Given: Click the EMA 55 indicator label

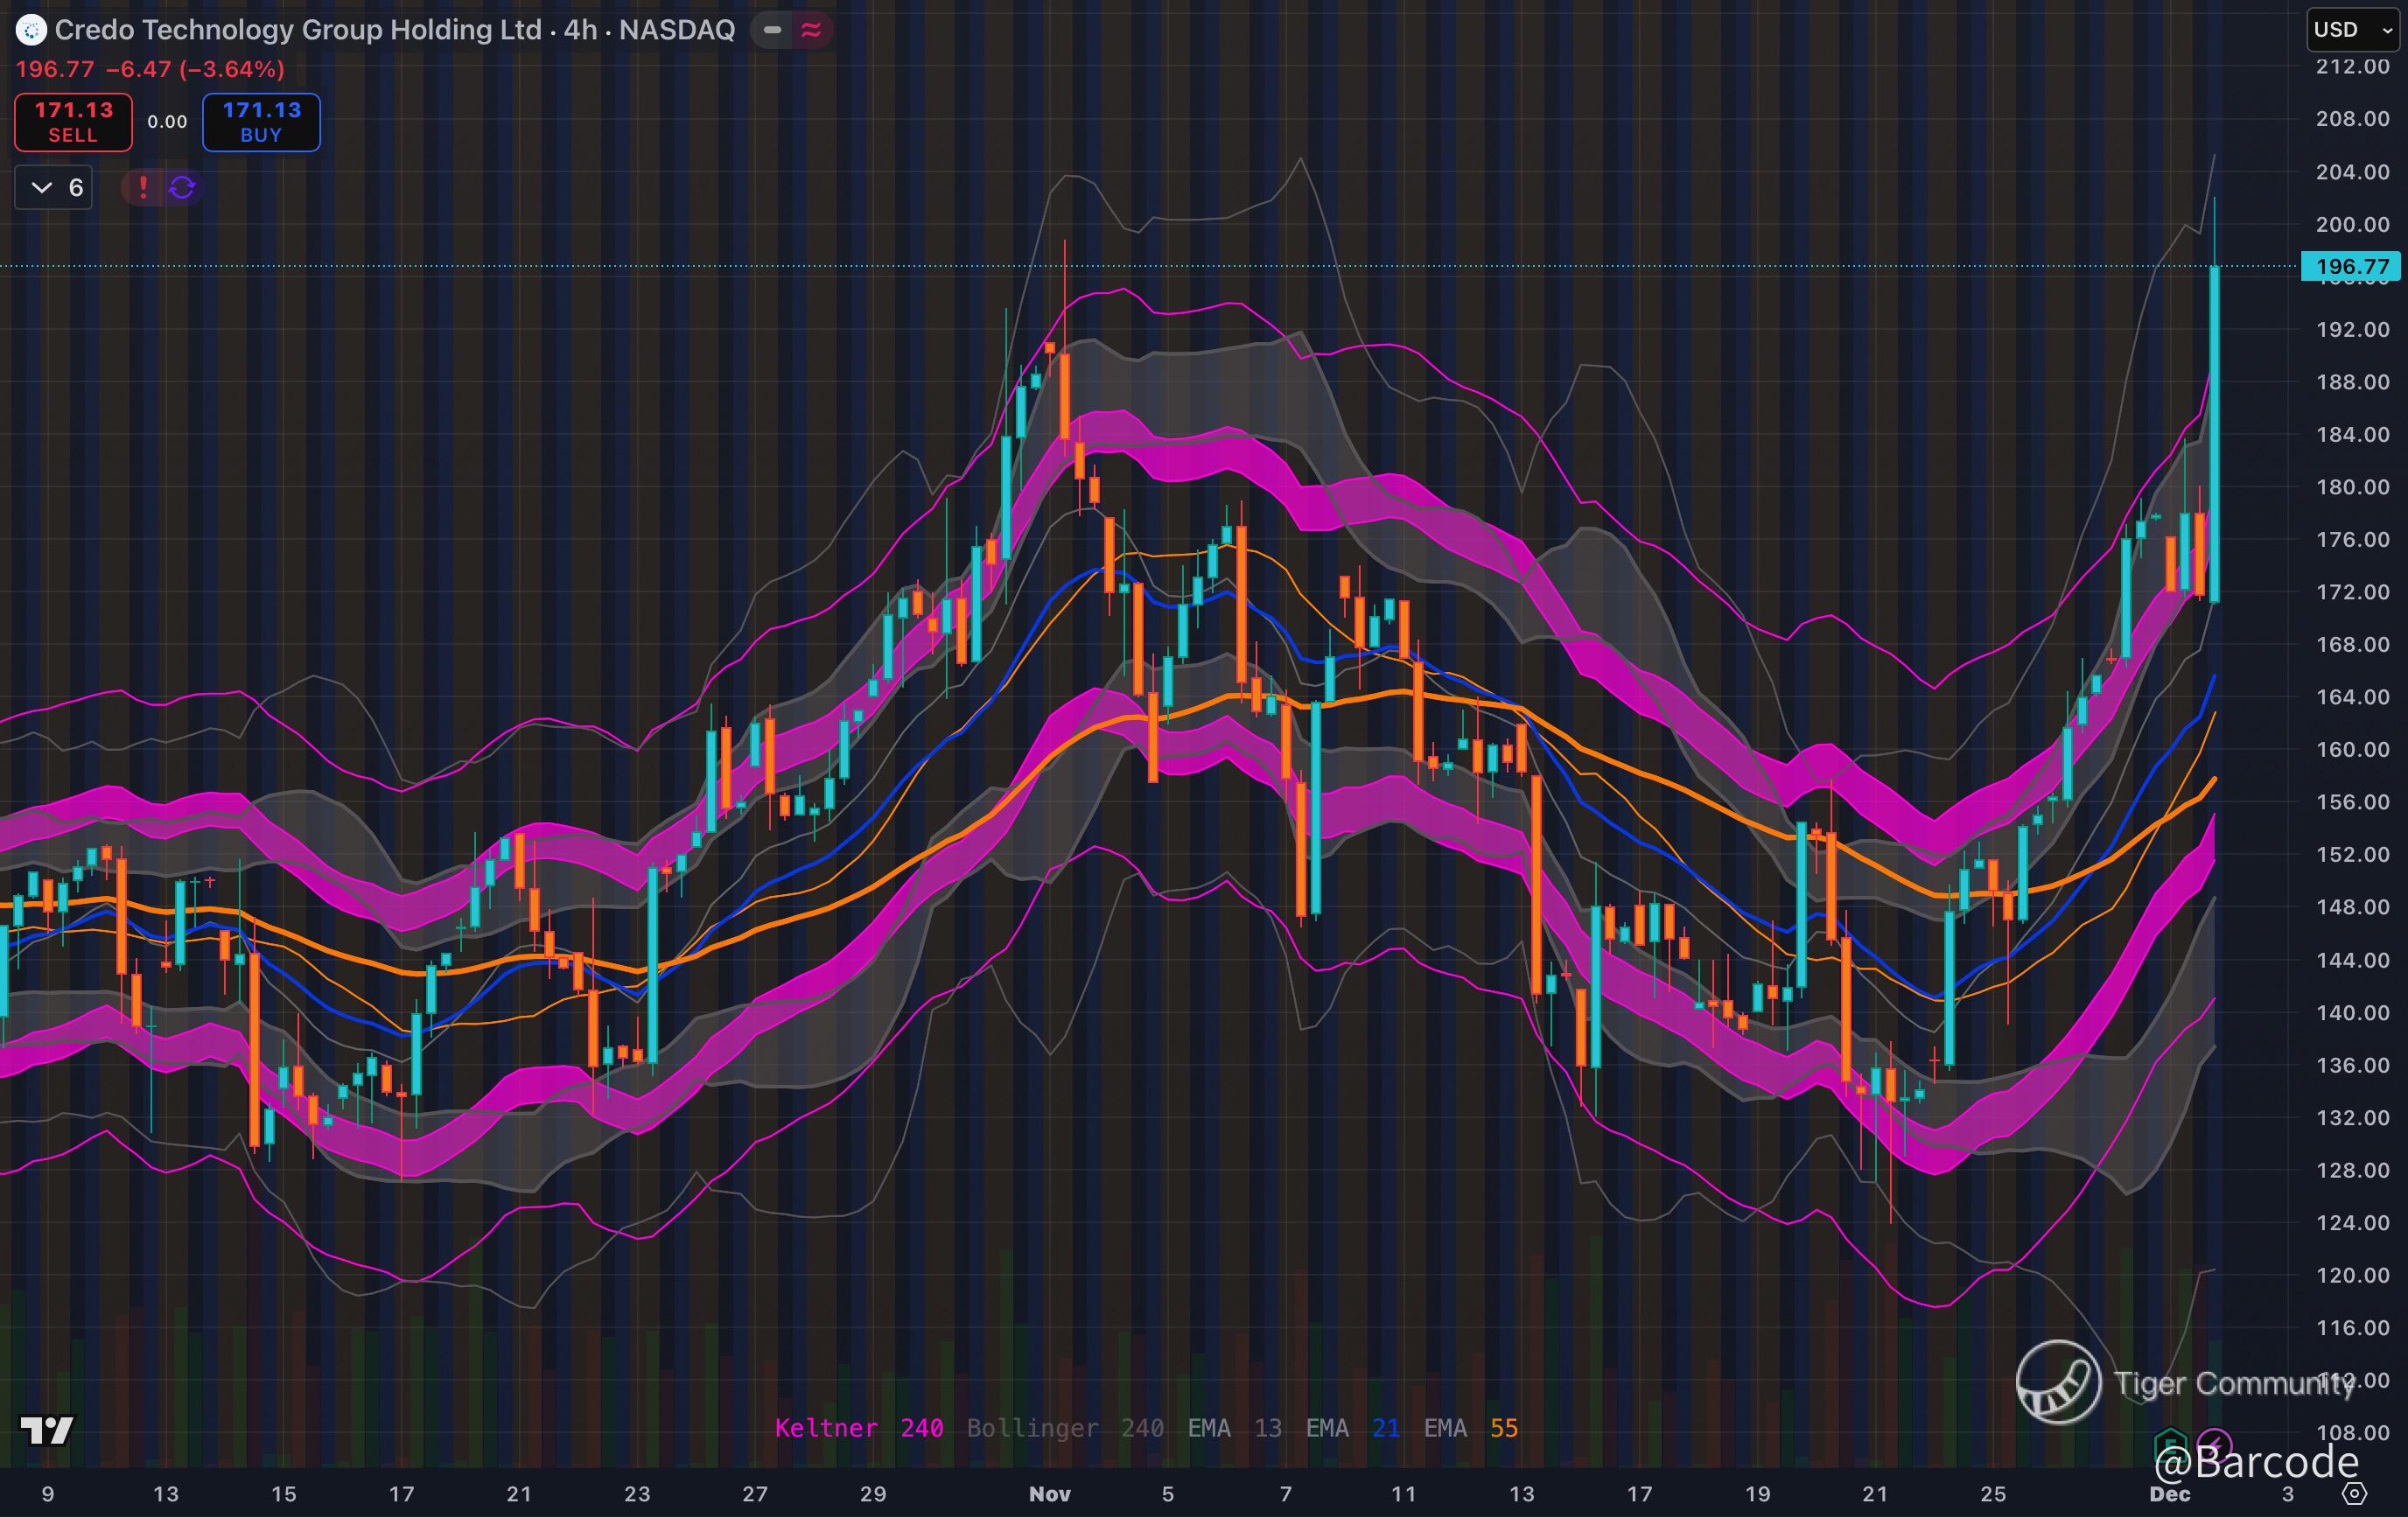Looking at the screenshot, I should click(1470, 1428).
